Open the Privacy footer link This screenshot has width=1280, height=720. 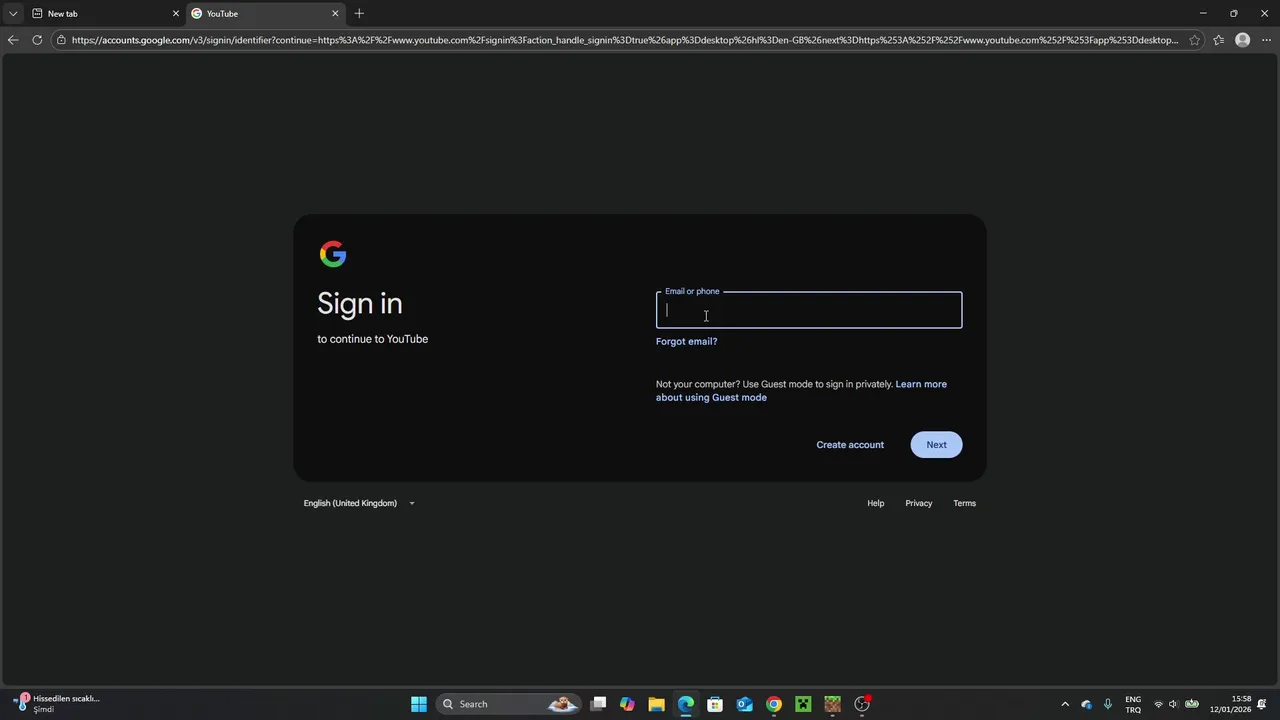(918, 503)
